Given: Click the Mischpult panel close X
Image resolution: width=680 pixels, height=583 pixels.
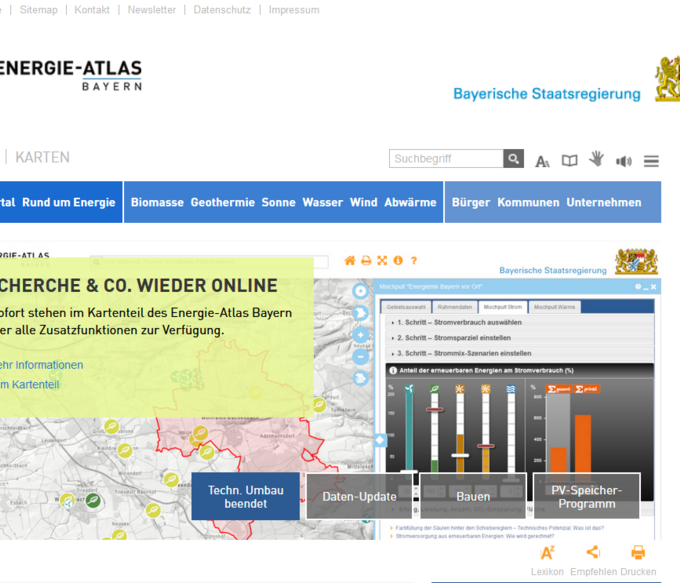Looking at the screenshot, I should click(654, 287).
